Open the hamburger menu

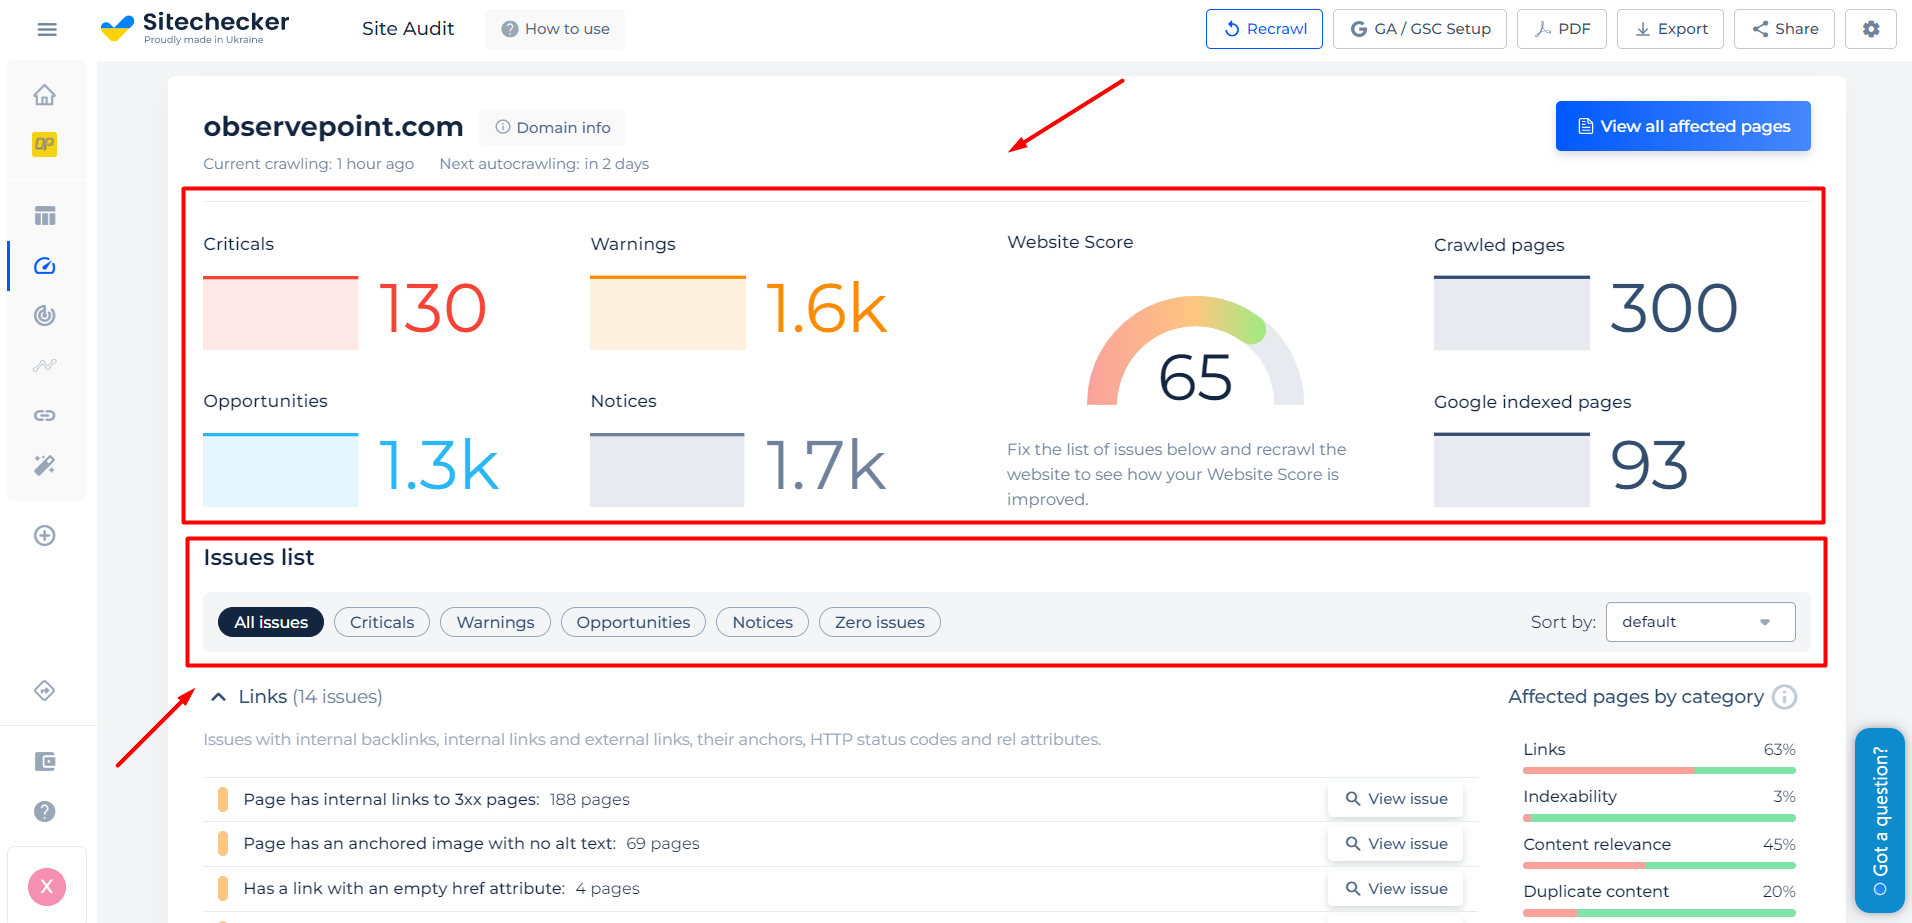[47, 29]
